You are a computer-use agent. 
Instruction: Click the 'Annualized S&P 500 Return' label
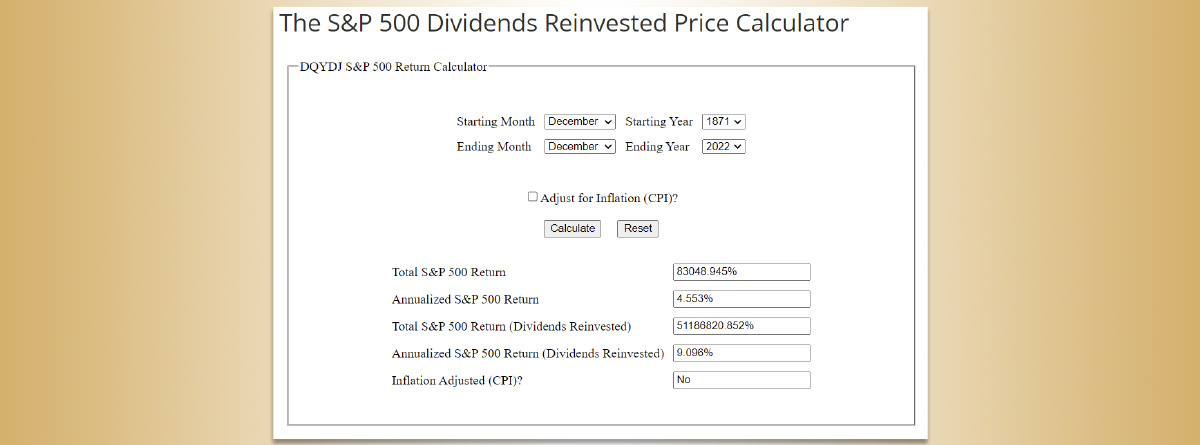tap(466, 299)
